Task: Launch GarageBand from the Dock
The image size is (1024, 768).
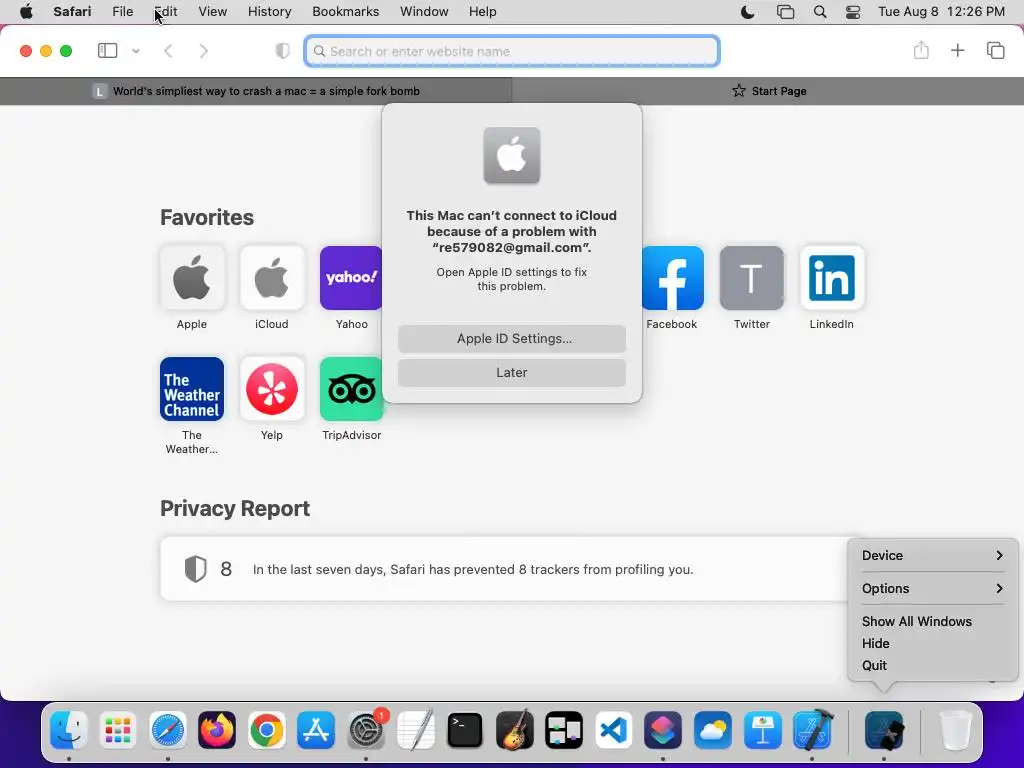Action: tap(515, 730)
